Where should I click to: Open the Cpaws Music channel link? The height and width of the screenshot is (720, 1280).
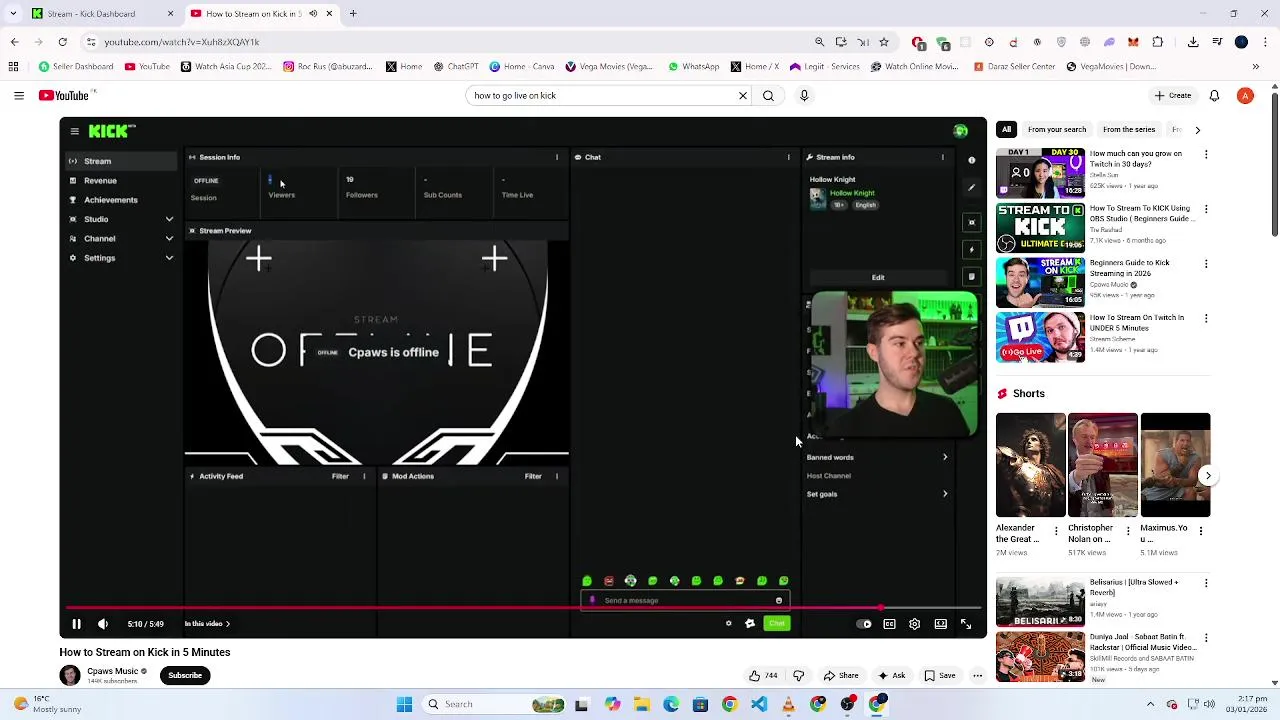pyautogui.click(x=112, y=671)
